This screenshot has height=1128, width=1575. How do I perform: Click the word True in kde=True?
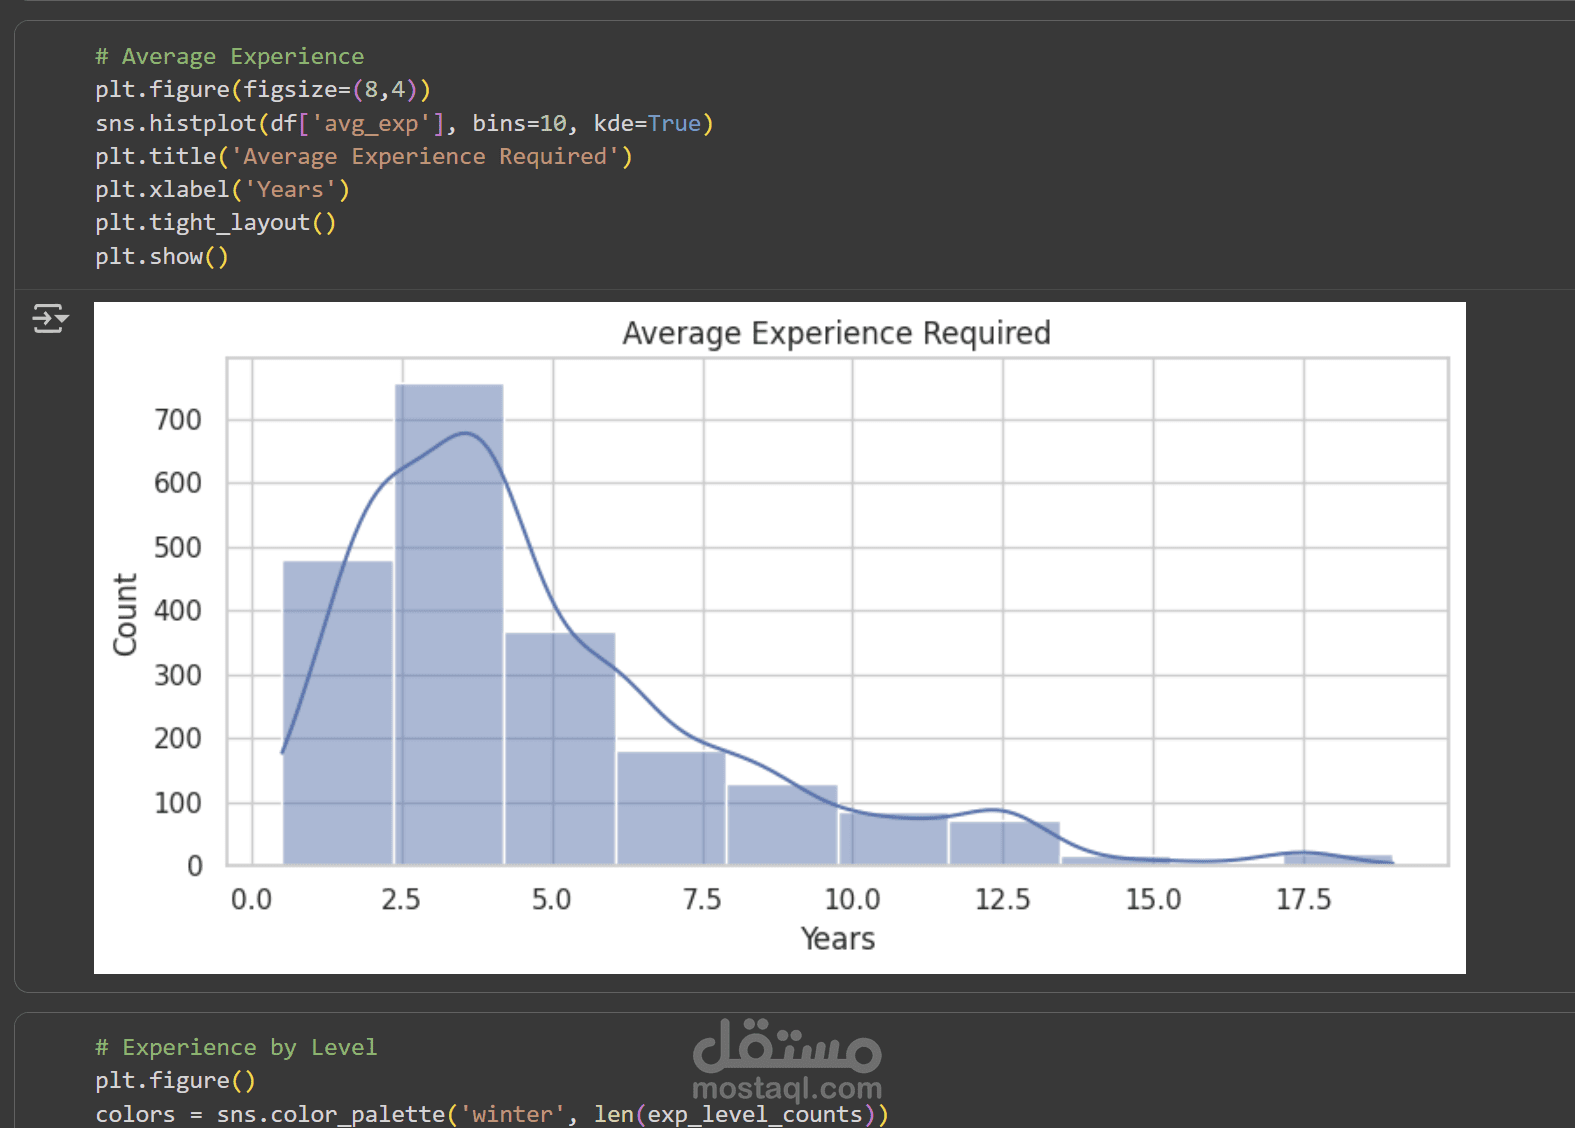pos(674,124)
